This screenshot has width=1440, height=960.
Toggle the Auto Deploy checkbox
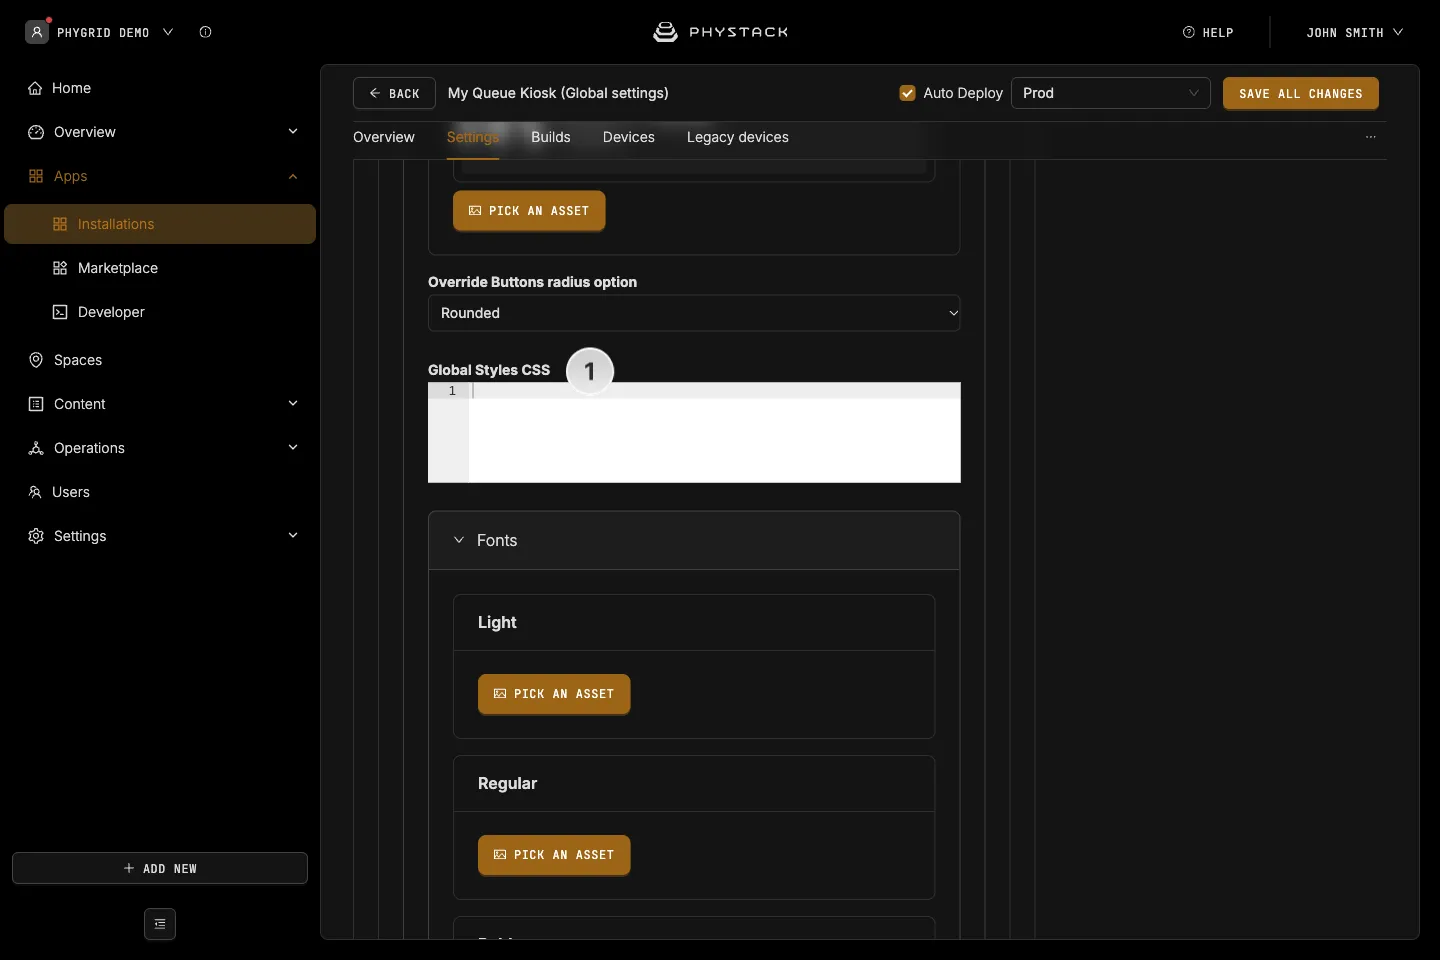pyautogui.click(x=908, y=93)
